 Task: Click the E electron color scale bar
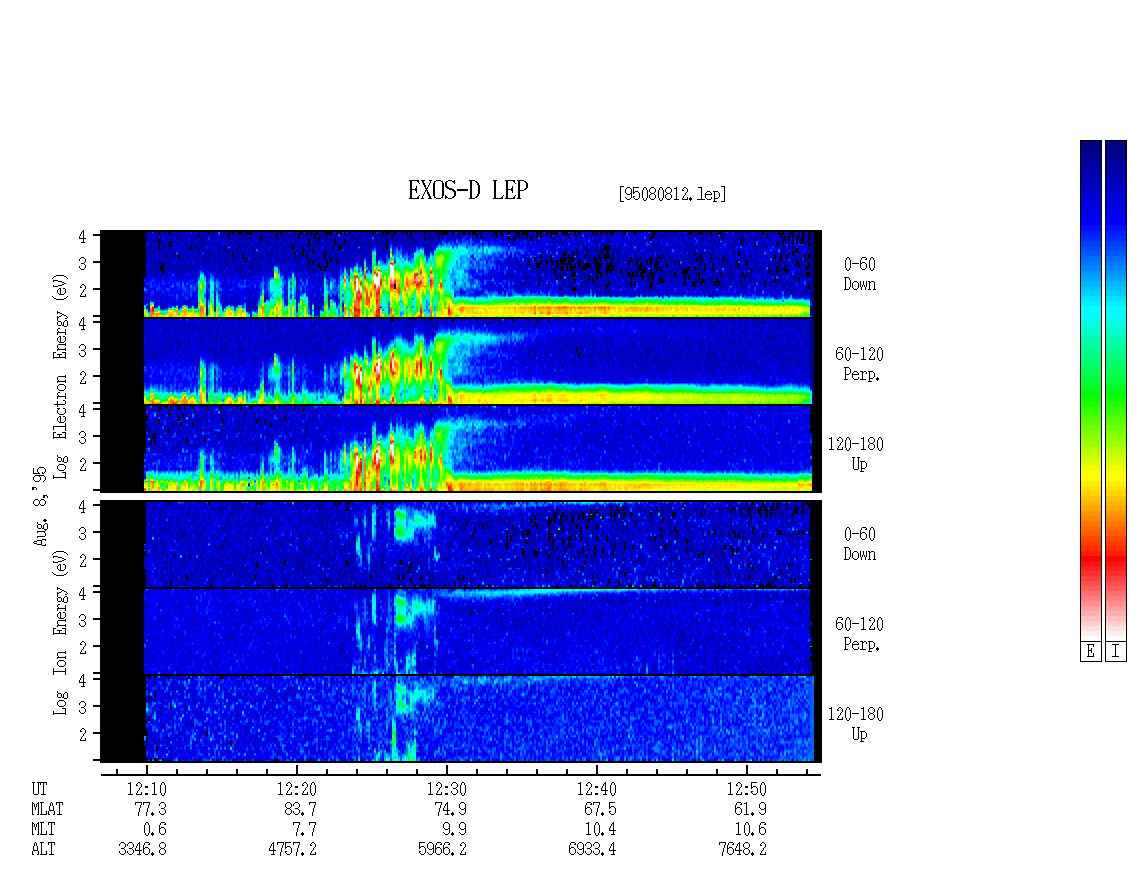pos(1090,390)
